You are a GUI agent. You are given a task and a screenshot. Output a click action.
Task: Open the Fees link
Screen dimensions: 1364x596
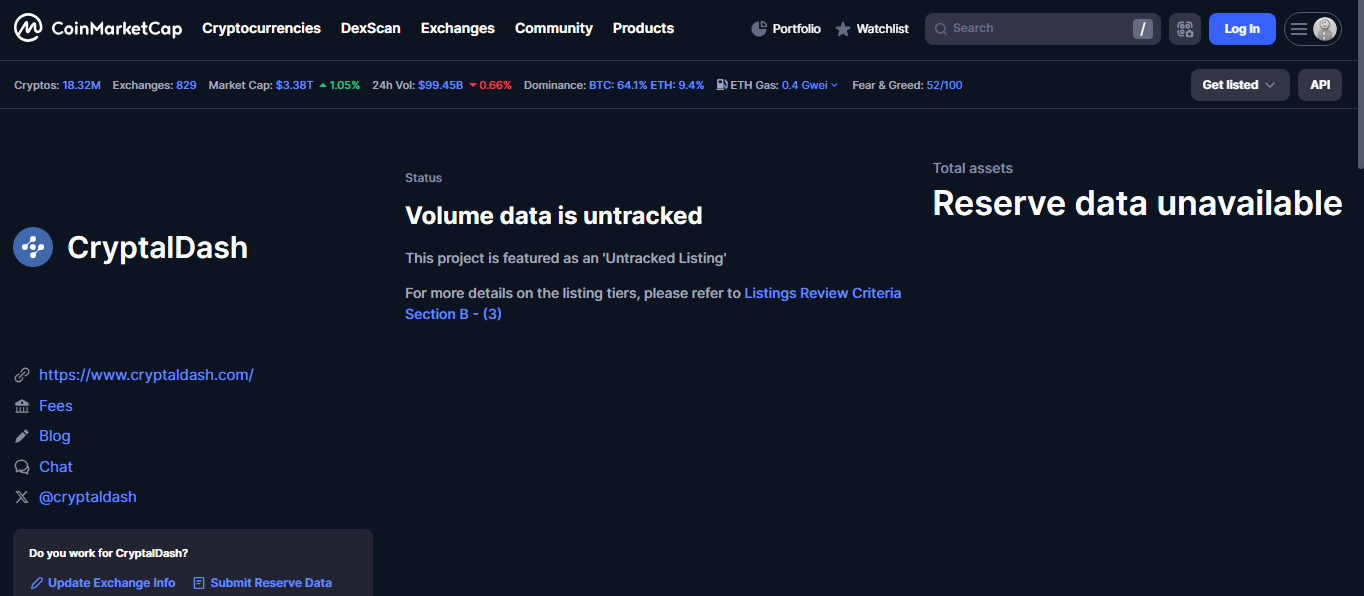56,406
